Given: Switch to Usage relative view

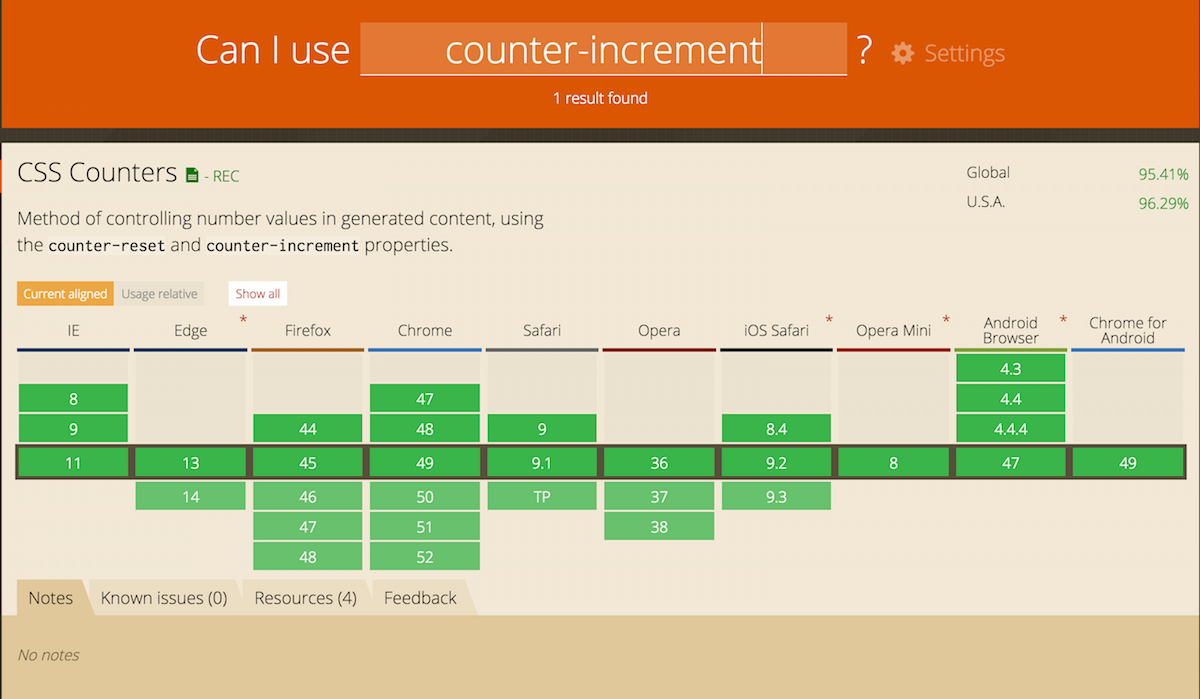Looking at the screenshot, I should pos(158,294).
